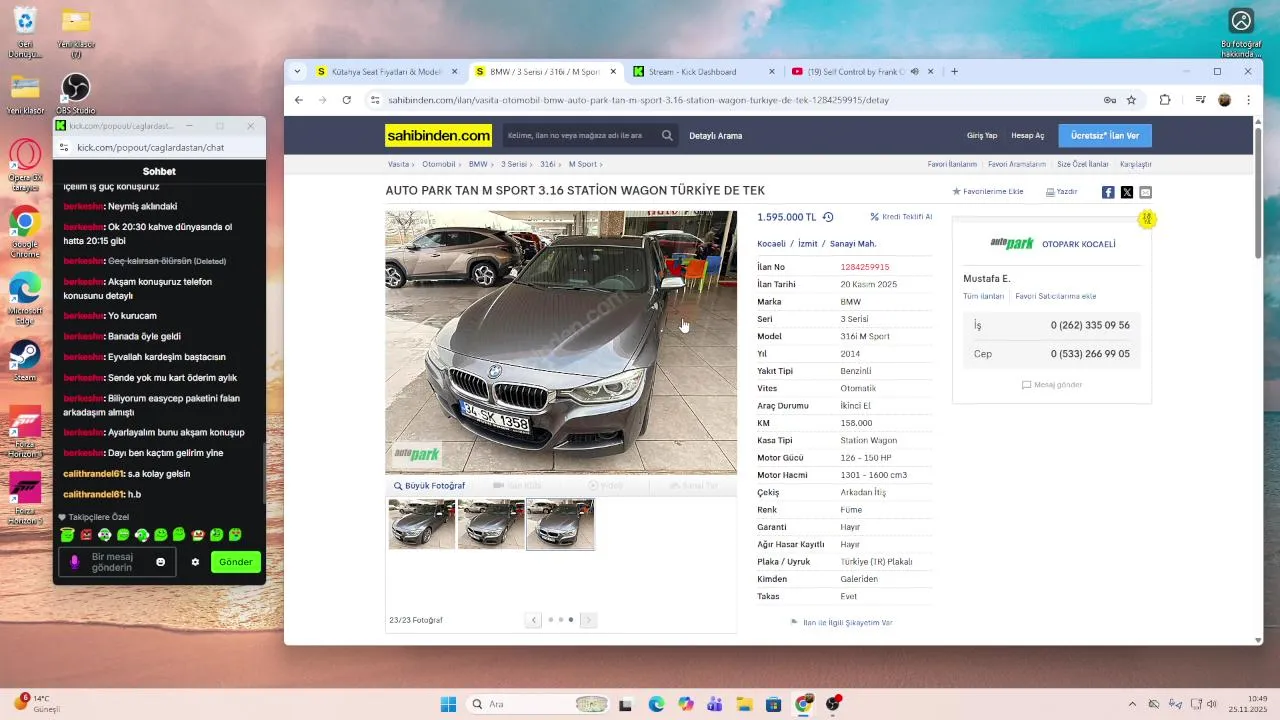Bookmark this page with the star
The image size is (1280, 720).
click(1131, 100)
